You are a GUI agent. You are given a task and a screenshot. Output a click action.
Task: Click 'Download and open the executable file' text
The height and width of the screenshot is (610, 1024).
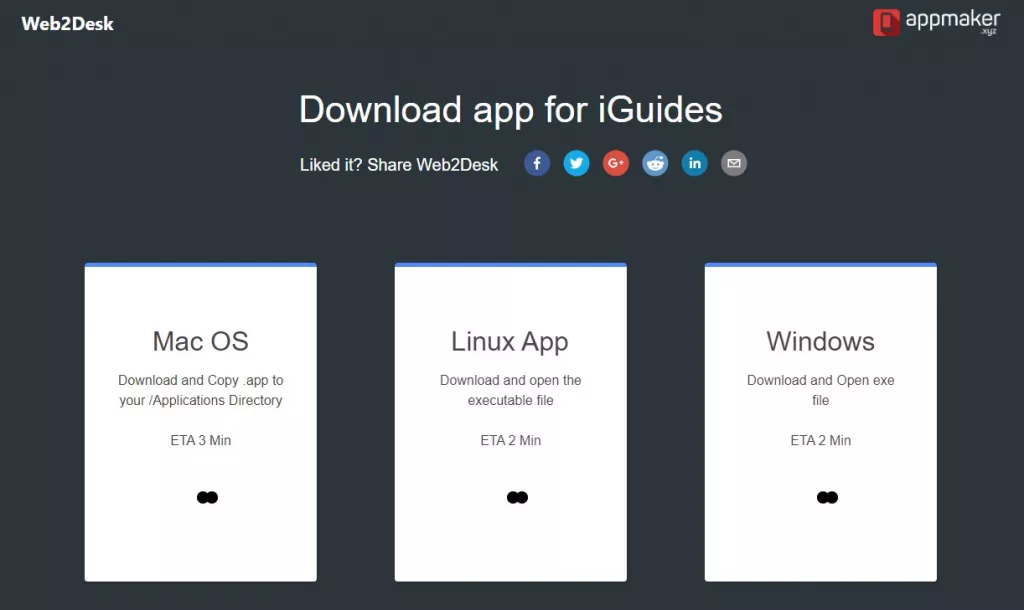tap(511, 390)
